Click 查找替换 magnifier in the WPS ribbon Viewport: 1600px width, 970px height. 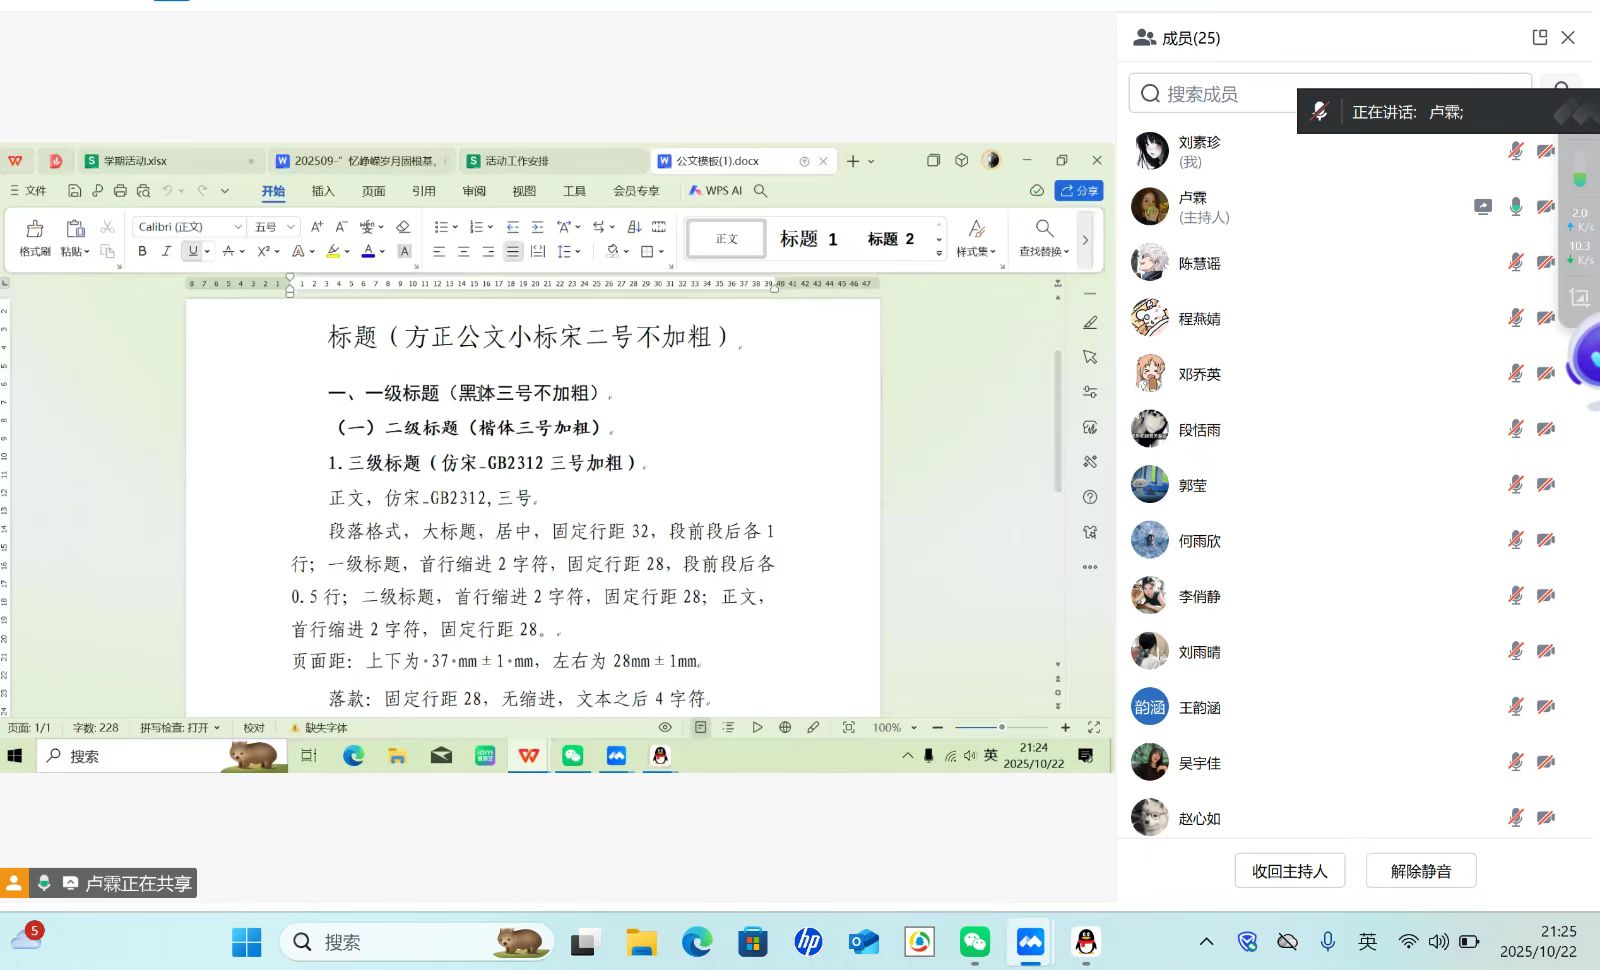(1044, 229)
